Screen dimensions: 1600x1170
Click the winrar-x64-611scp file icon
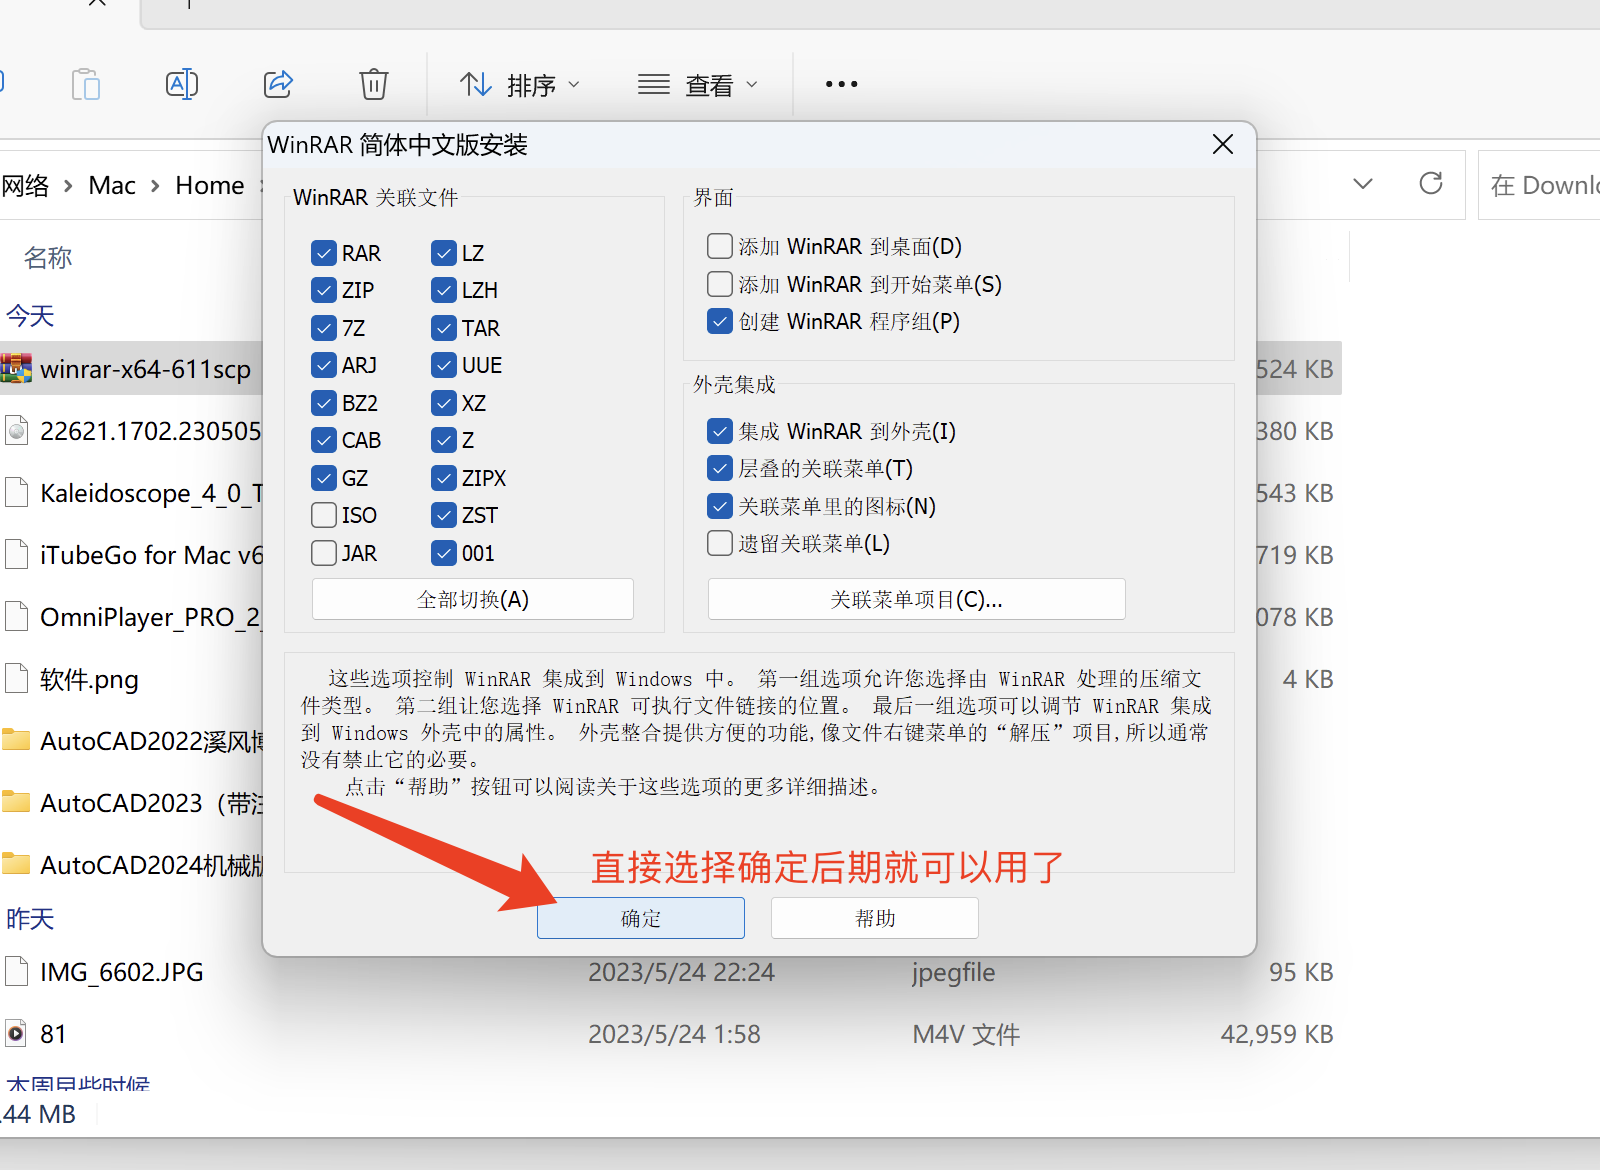click(16, 369)
